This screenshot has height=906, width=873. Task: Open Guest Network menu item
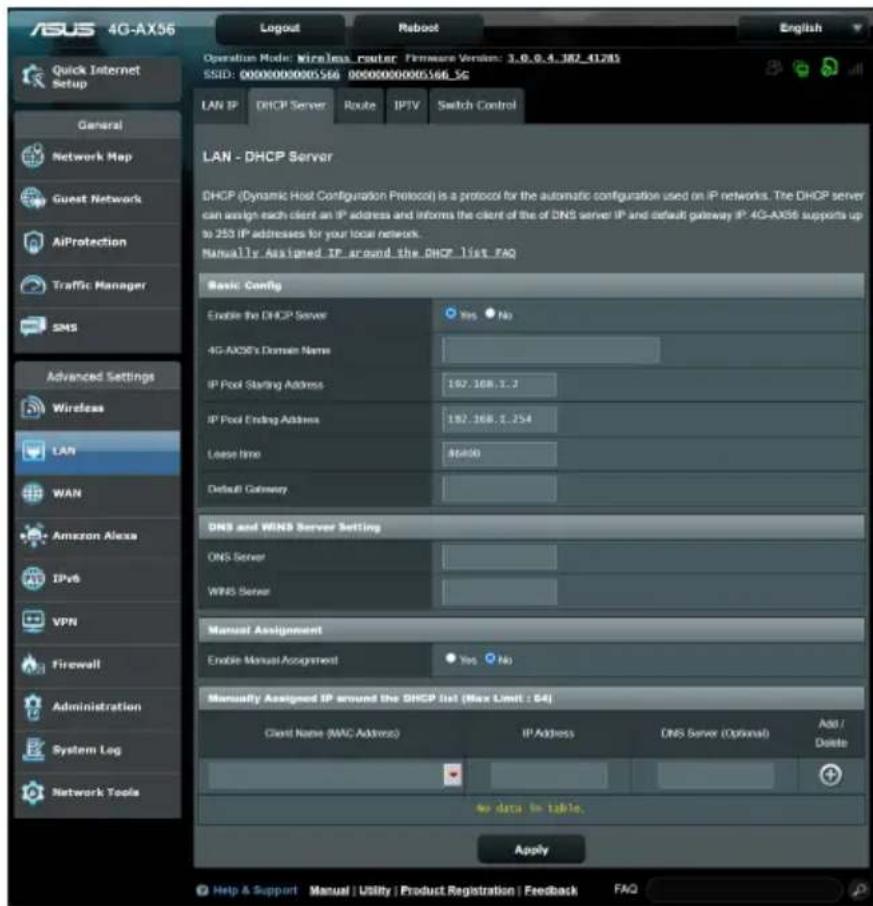[x=98, y=199]
